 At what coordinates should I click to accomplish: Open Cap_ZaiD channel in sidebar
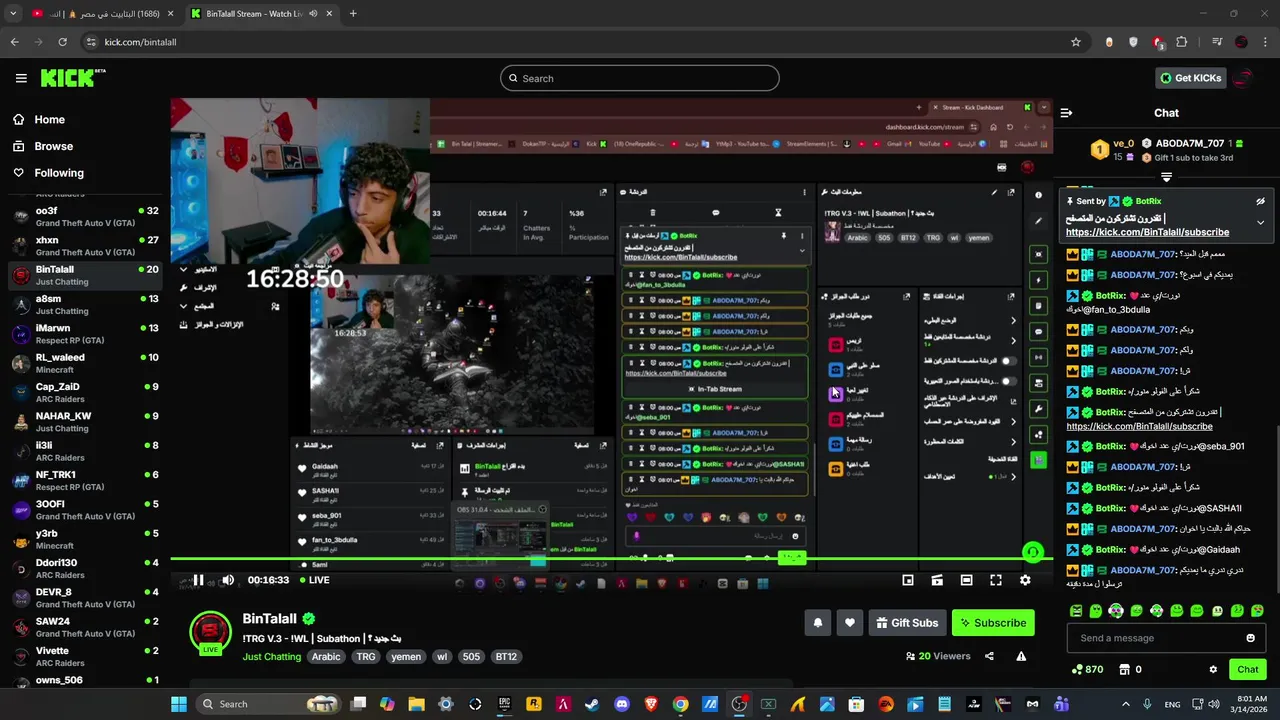(x=85, y=392)
